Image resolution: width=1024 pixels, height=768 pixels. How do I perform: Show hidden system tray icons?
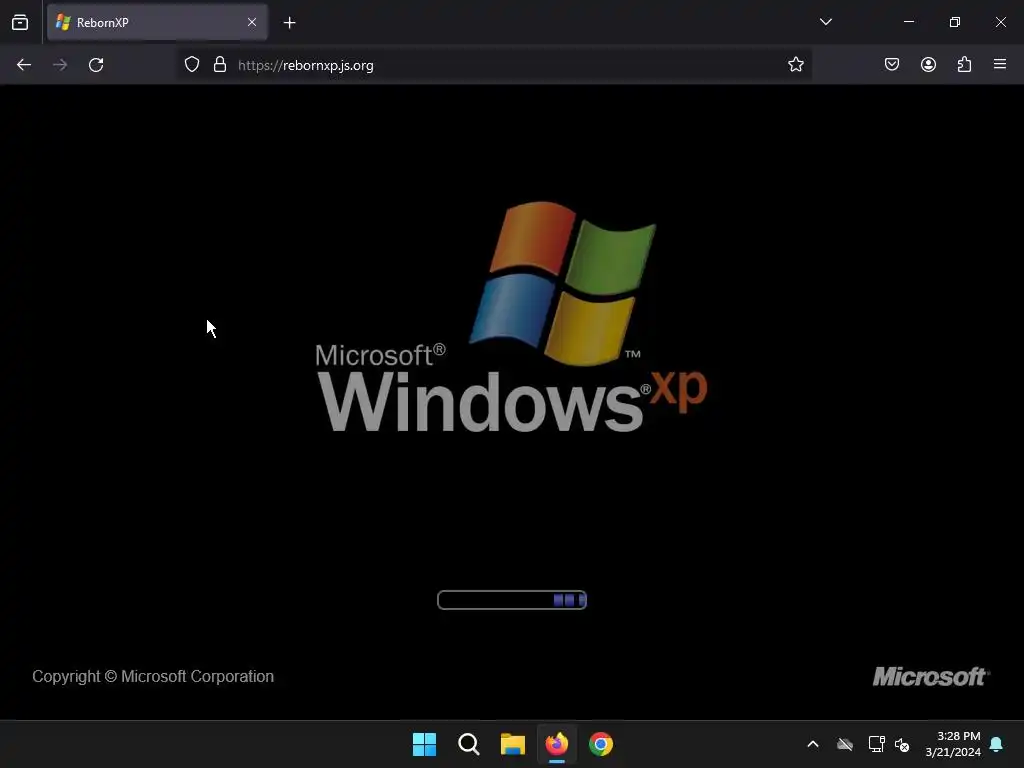tap(813, 744)
